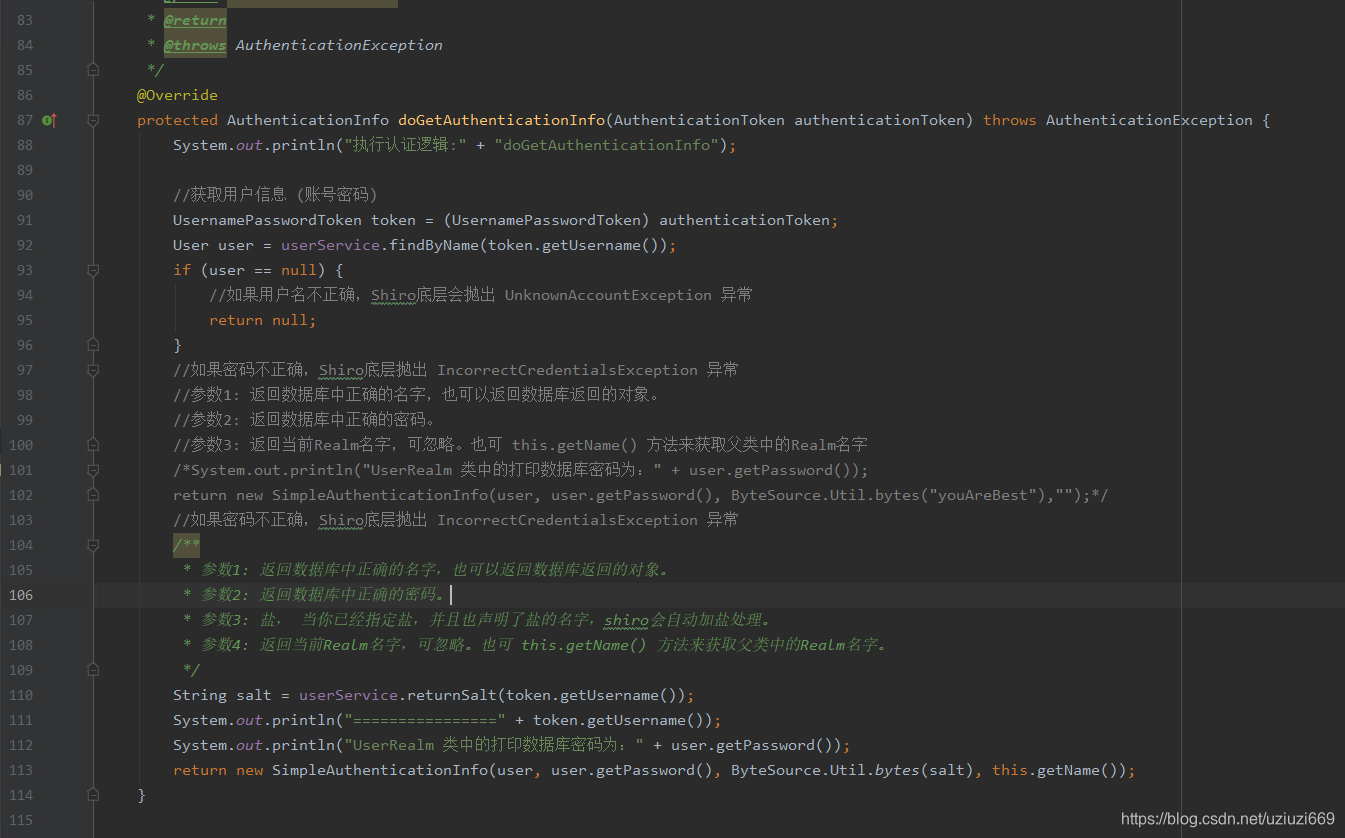Click line number 115 in the gutter

pyautogui.click(x=21, y=820)
